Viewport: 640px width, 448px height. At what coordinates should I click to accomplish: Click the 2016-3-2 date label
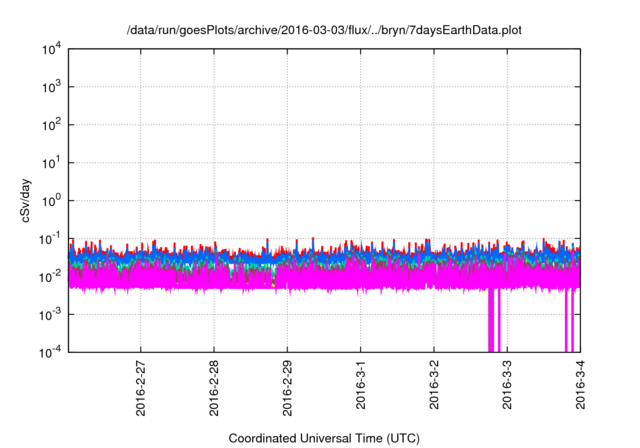point(433,385)
